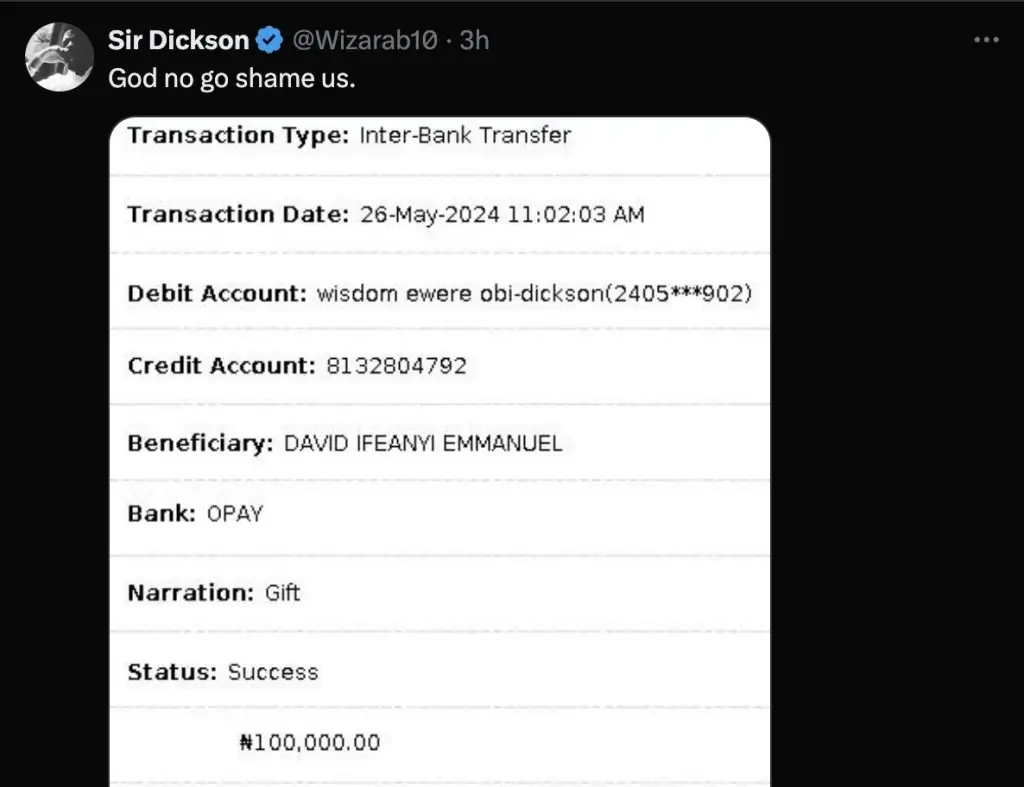Click the "Transaction Type:" label

238,135
